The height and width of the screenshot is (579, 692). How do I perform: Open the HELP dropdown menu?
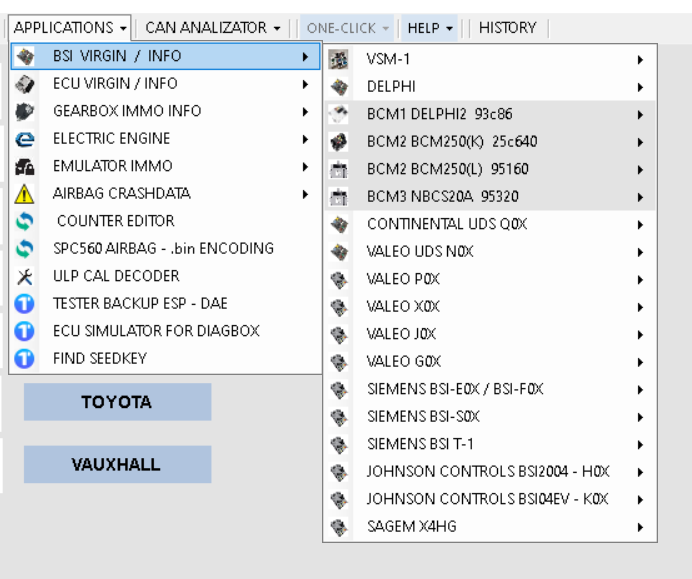coord(430,28)
